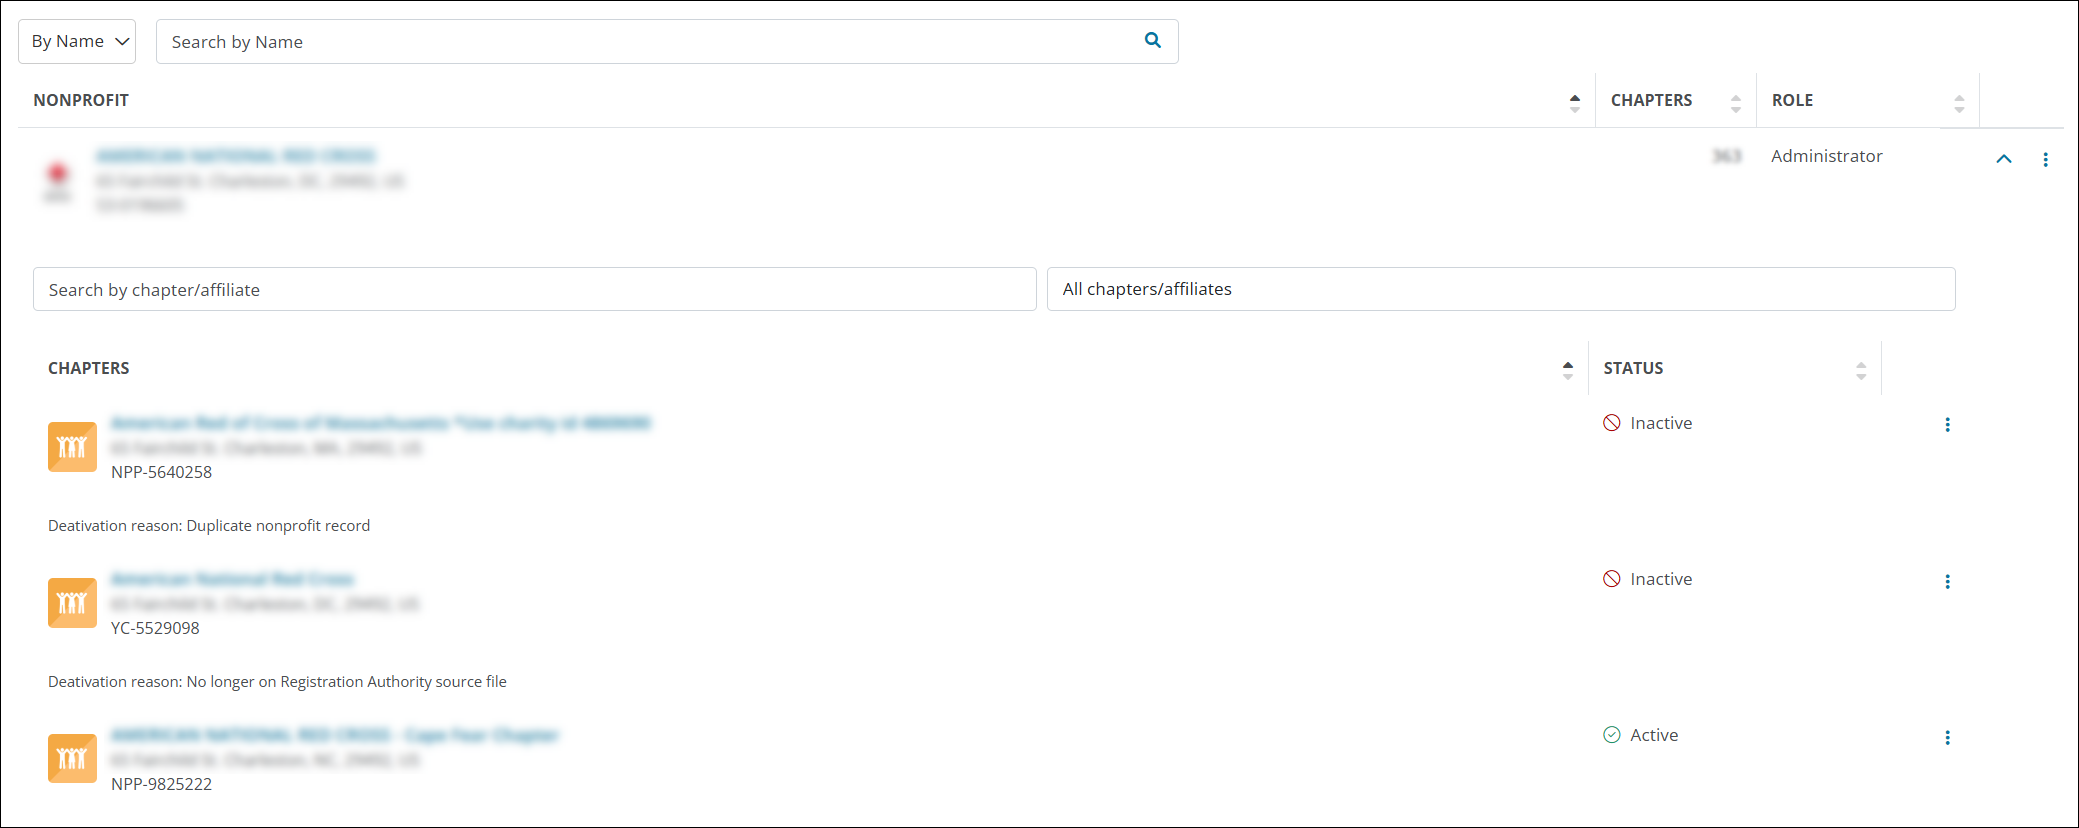
Task: Open chapter name link above NPP-5640258
Action: [x=380, y=423]
